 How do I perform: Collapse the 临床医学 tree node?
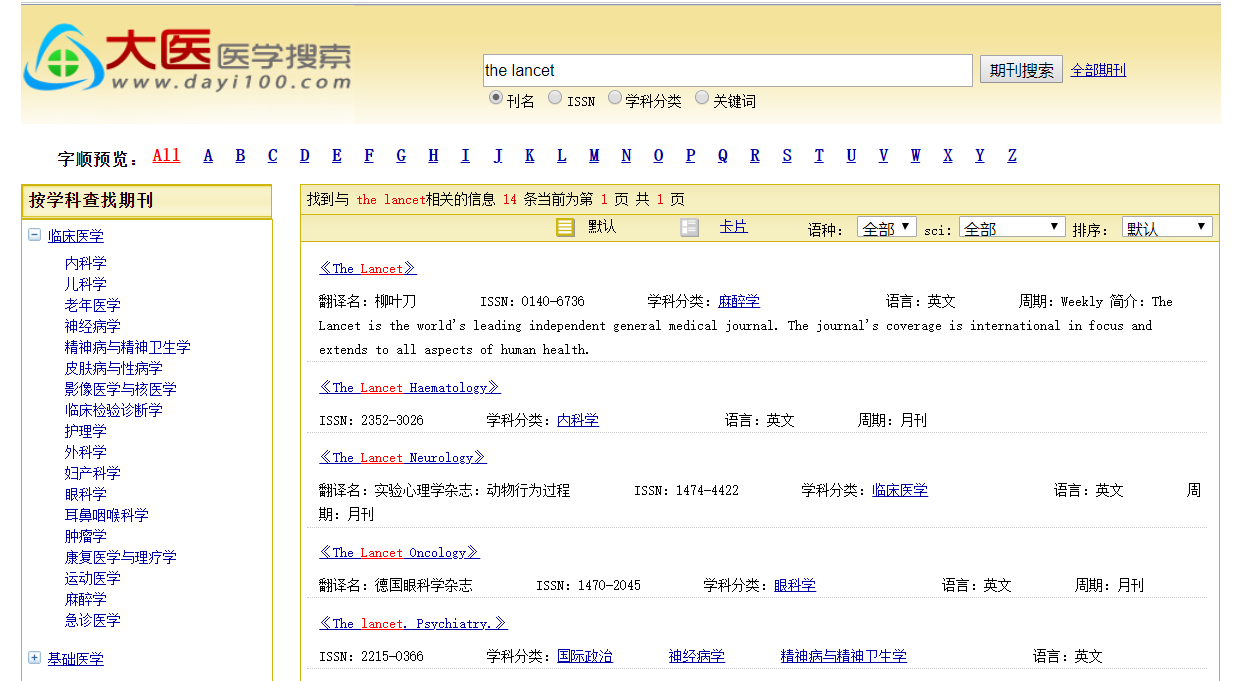pos(35,236)
